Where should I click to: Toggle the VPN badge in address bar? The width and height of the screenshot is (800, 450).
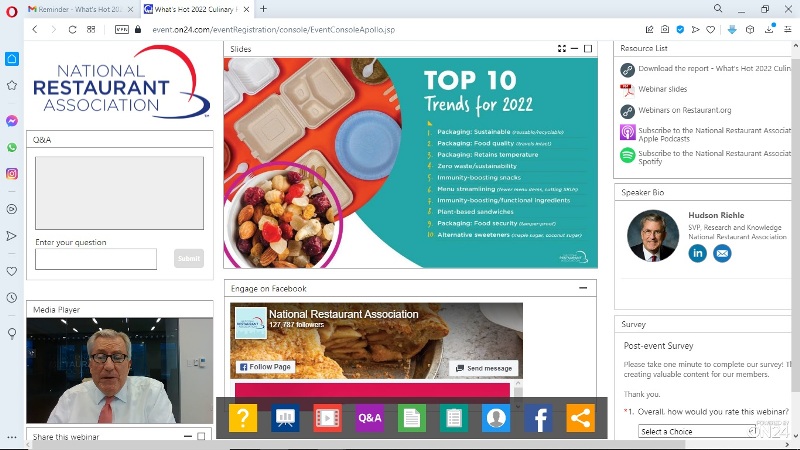click(122, 30)
